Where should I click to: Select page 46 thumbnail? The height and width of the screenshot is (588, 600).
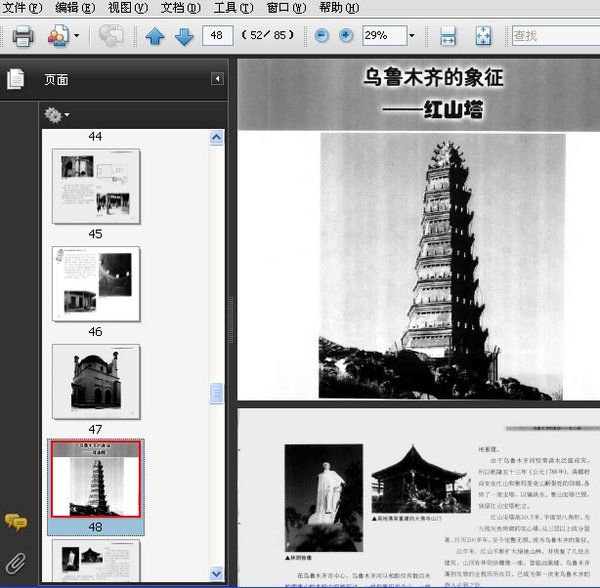pyautogui.click(x=96, y=284)
